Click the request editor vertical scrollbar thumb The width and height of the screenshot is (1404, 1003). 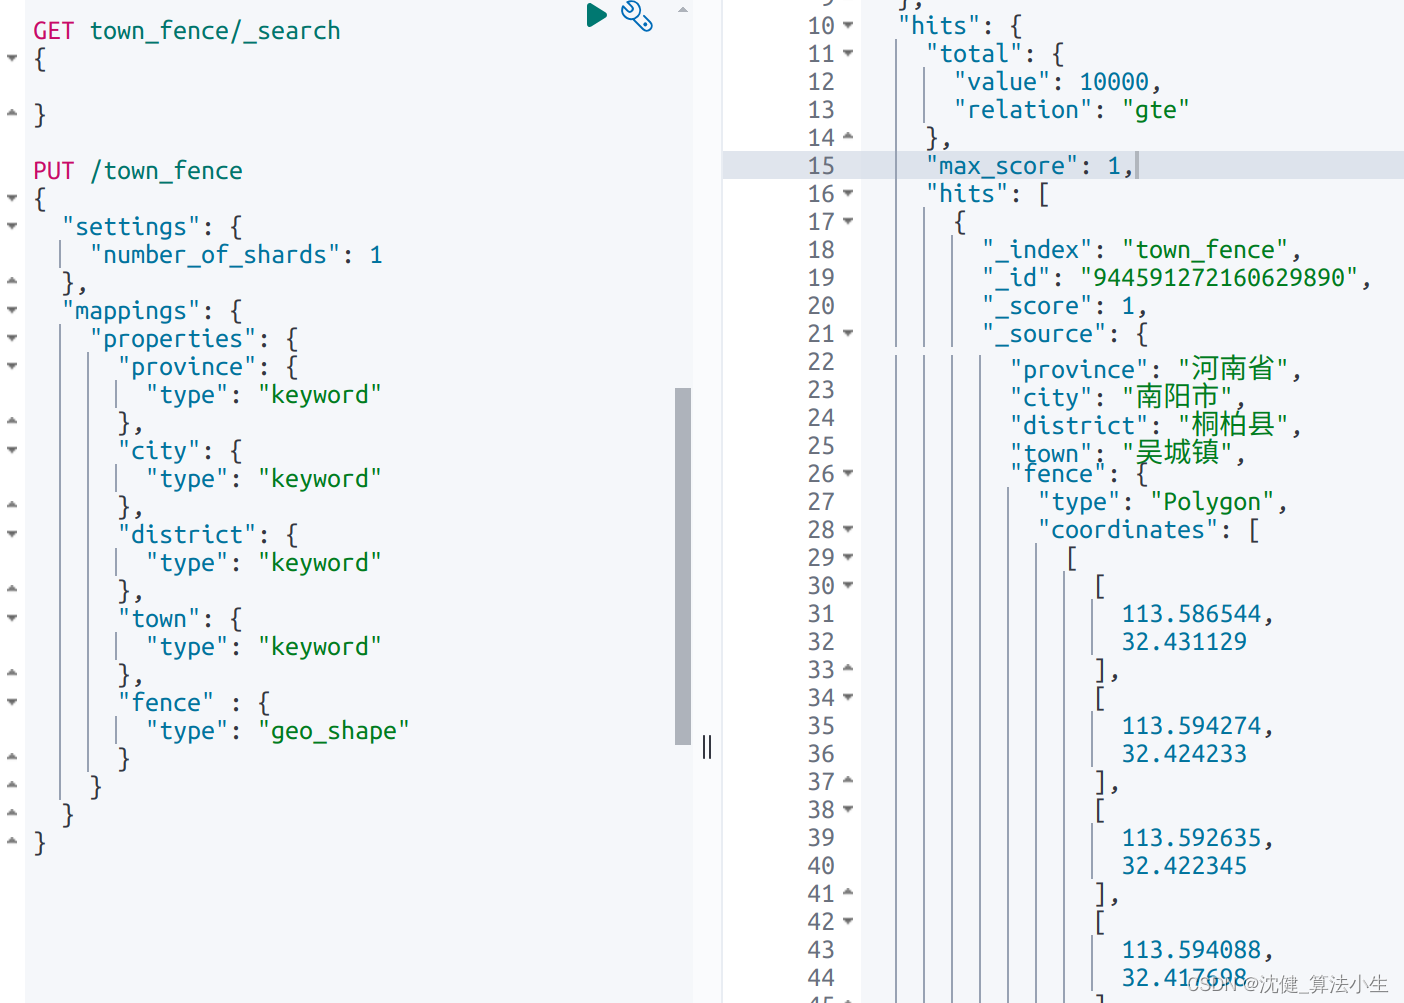(x=683, y=566)
